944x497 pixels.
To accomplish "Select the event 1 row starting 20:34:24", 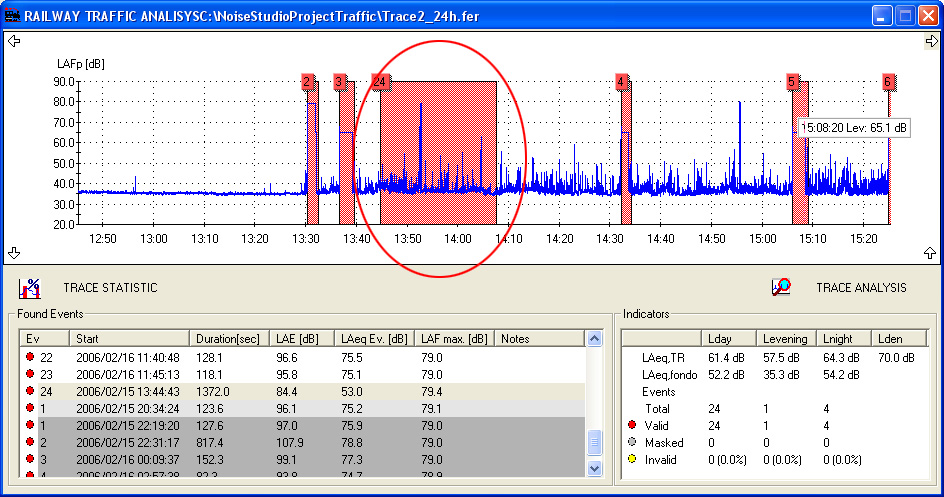I will point(302,409).
